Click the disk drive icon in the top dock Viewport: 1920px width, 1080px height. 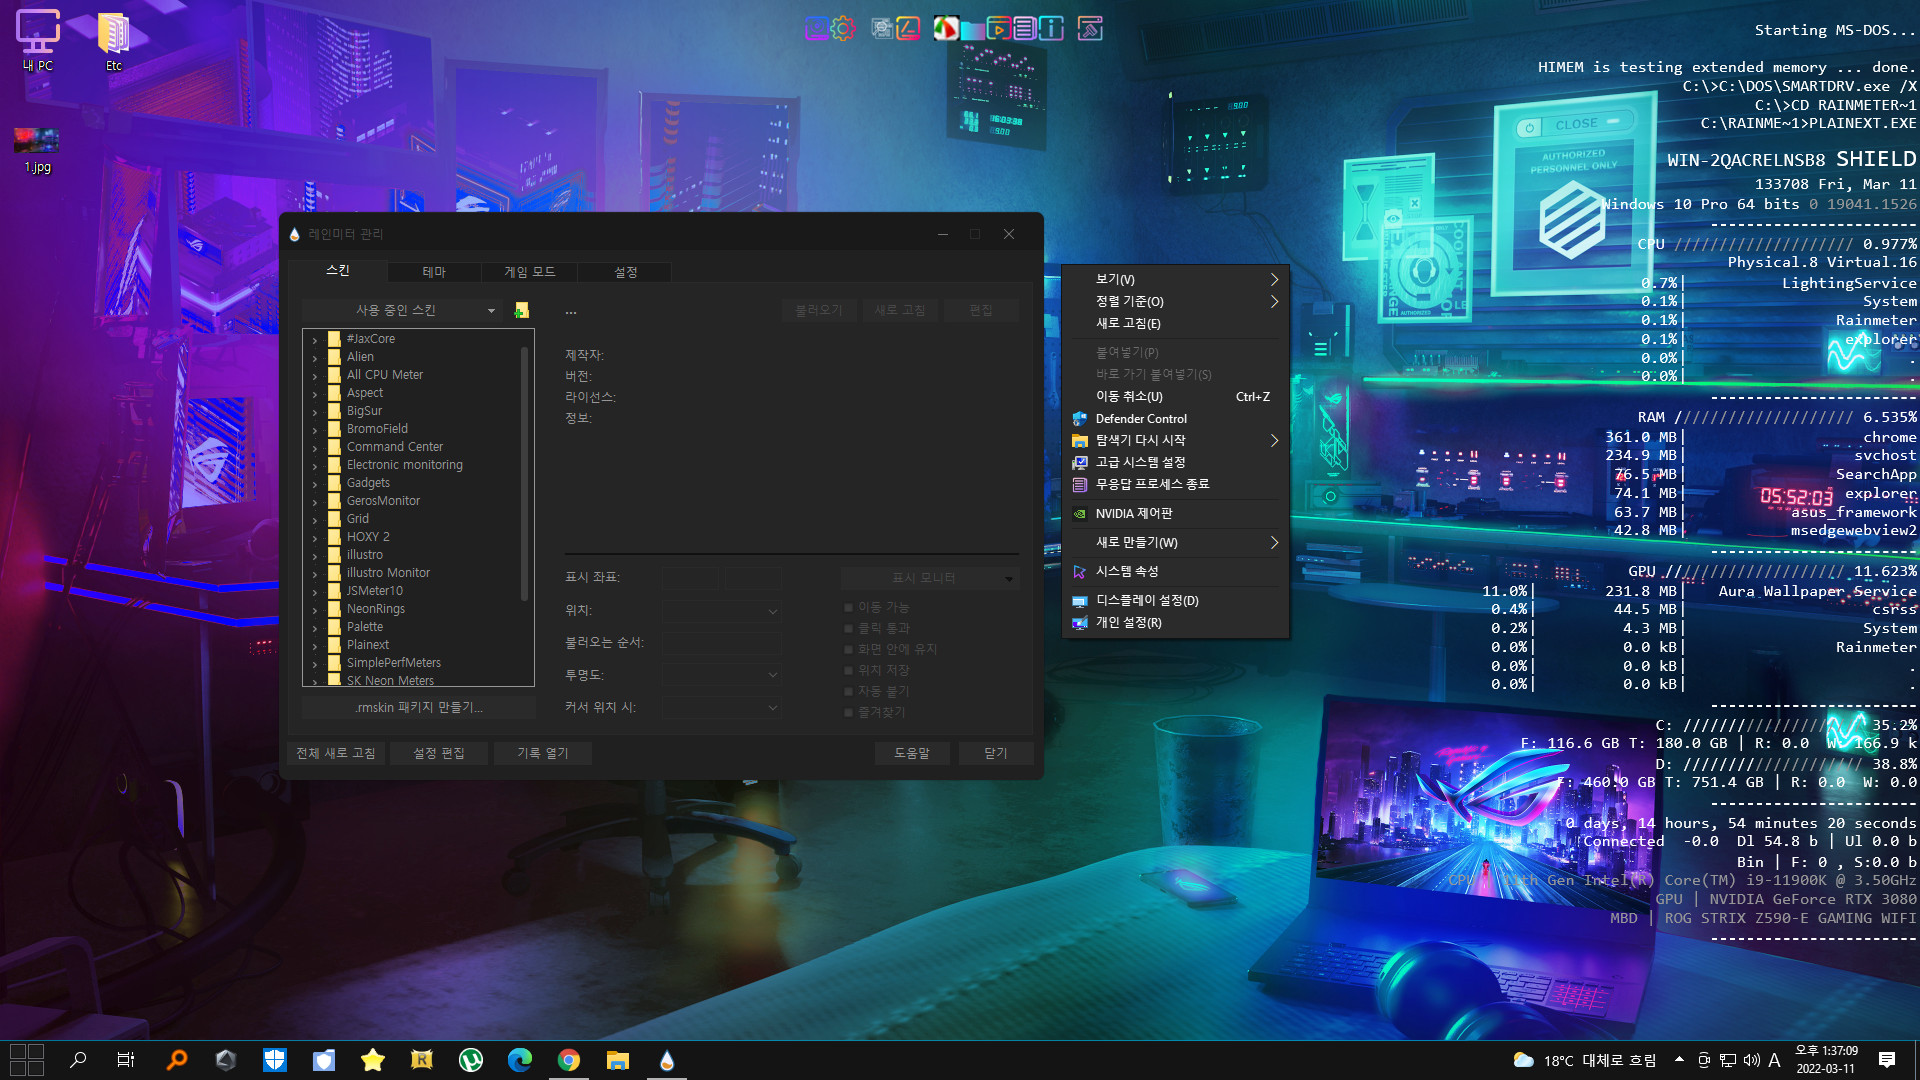pyautogui.click(x=817, y=28)
